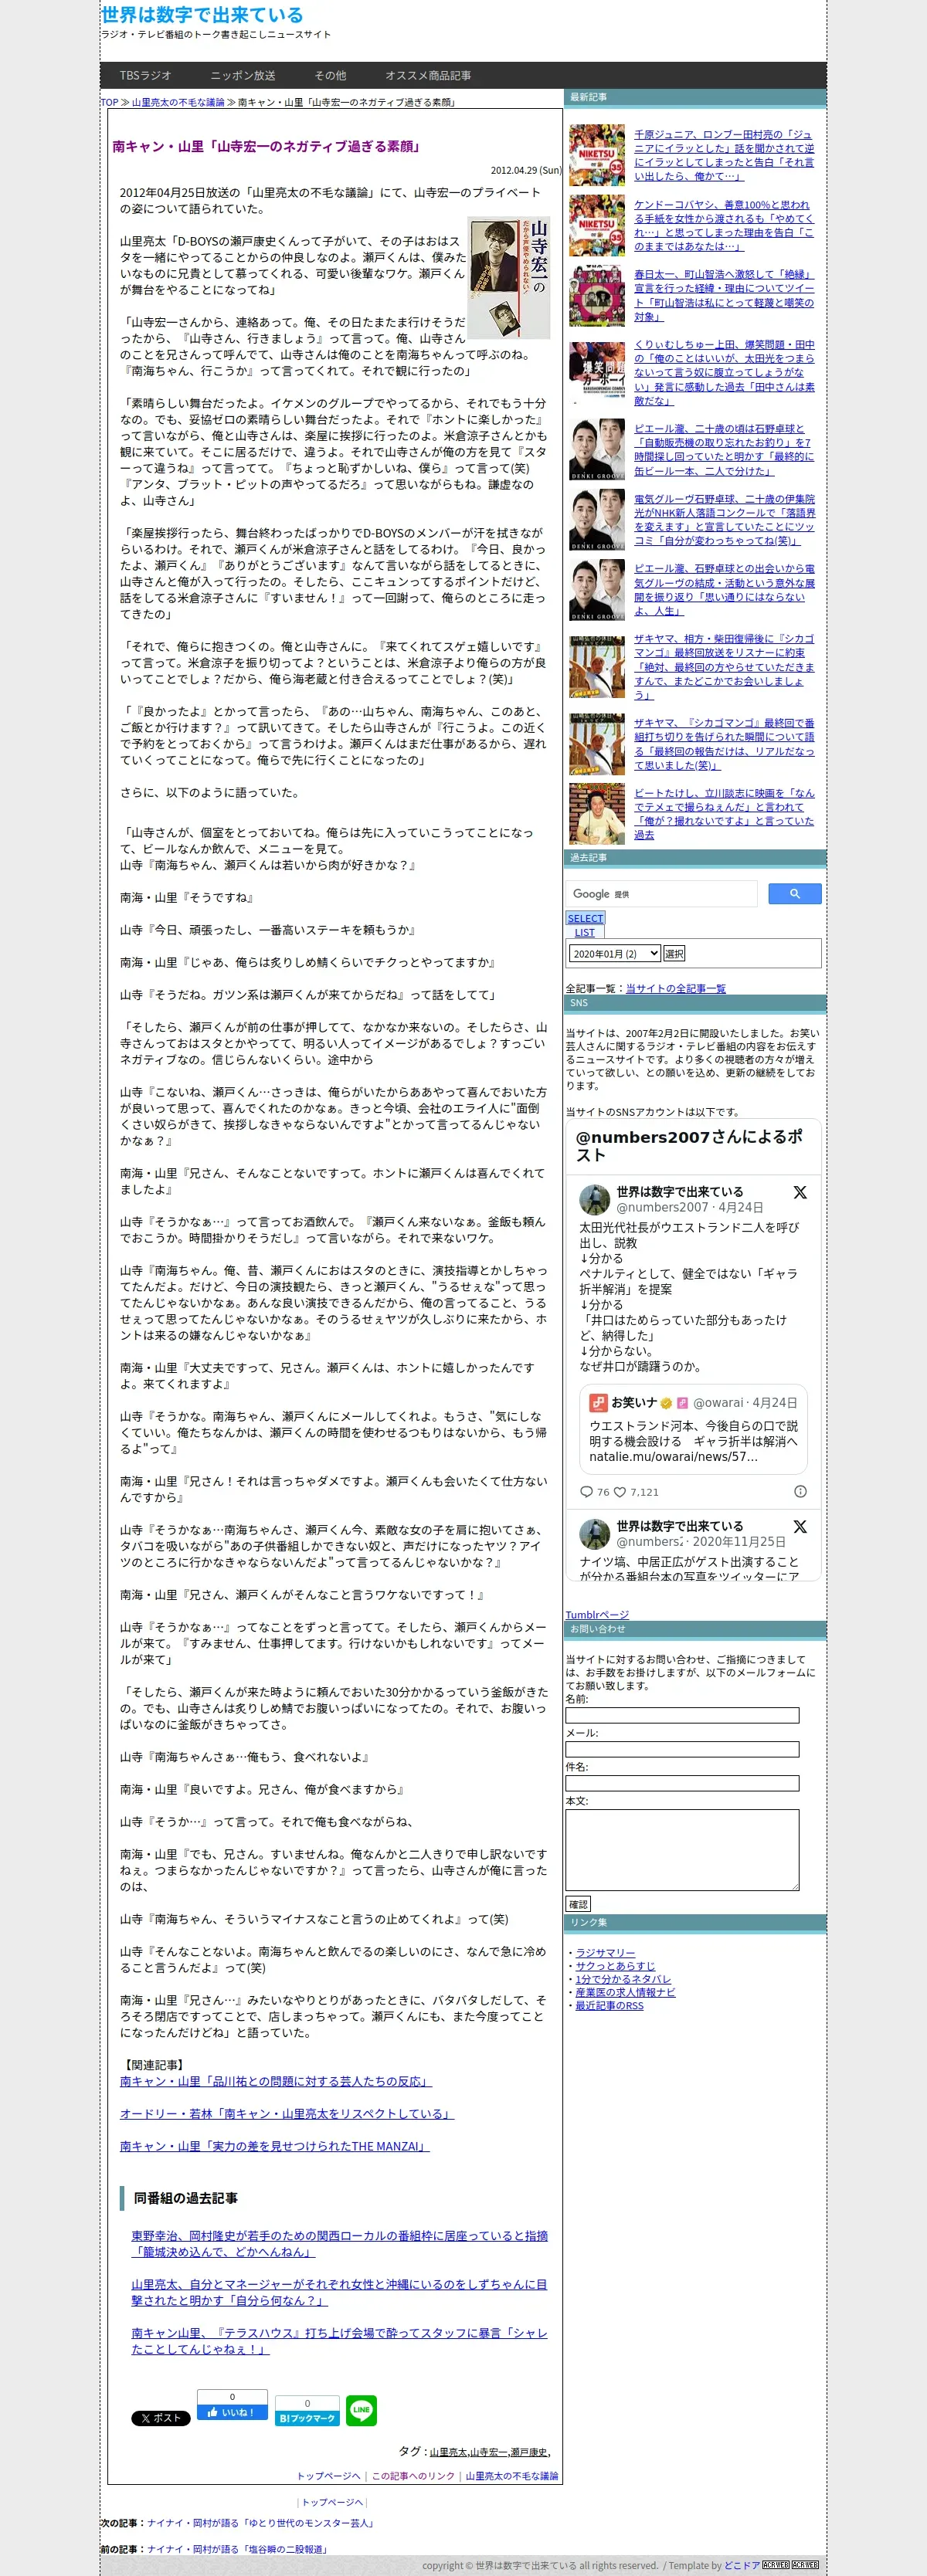Open 当サイトの全記事一覧 link
This screenshot has width=927, height=2576.
[676, 988]
